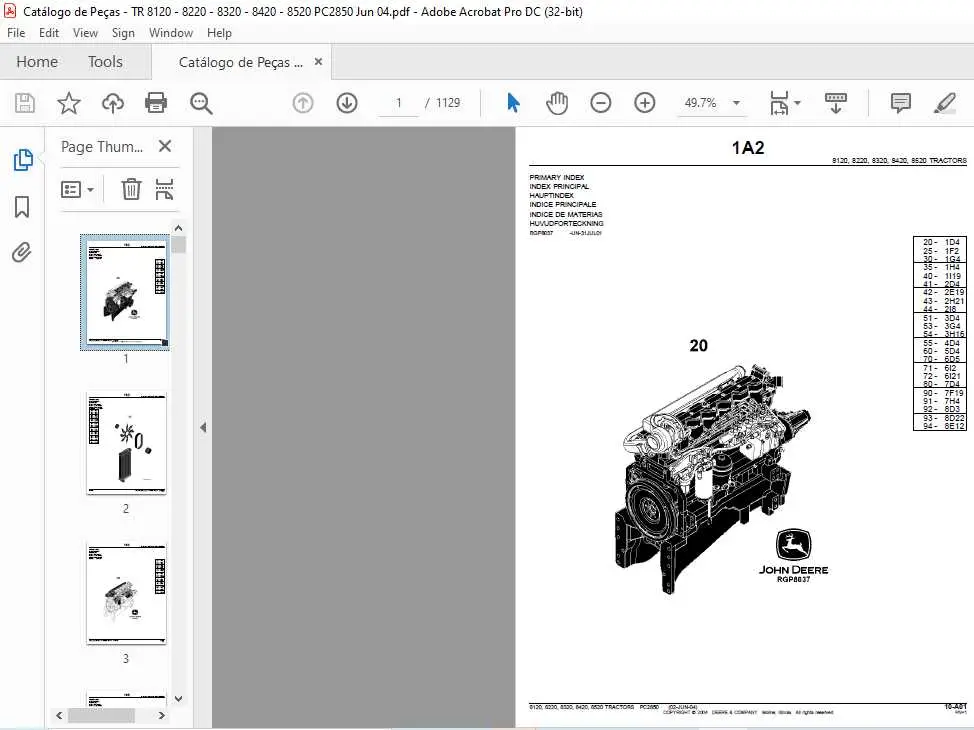Switch to the Home tab
974x730 pixels.
pyautogui.click(x=37, y=62)
